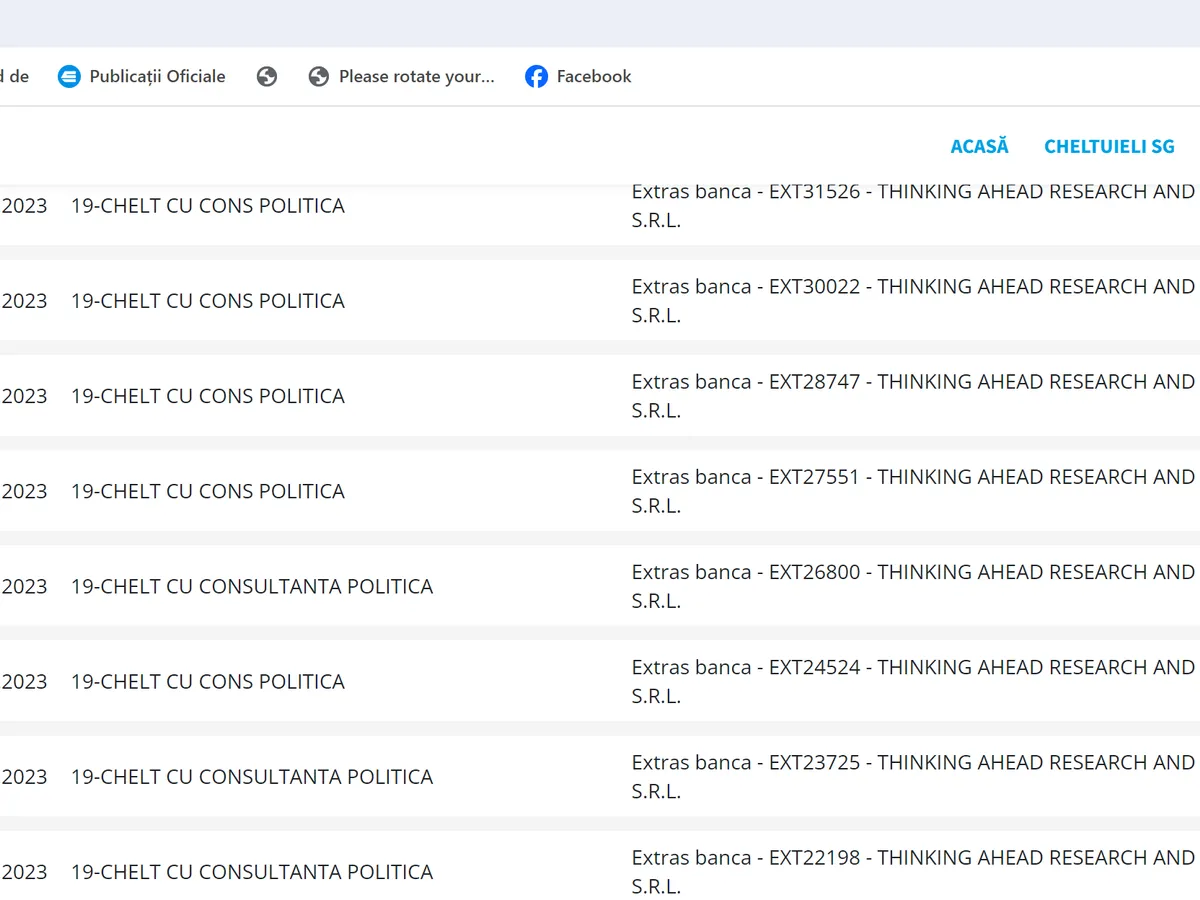Screen dimensions: 1200x900
Task: Click the unlabeled globe bookmark icon
Action: 266,76
